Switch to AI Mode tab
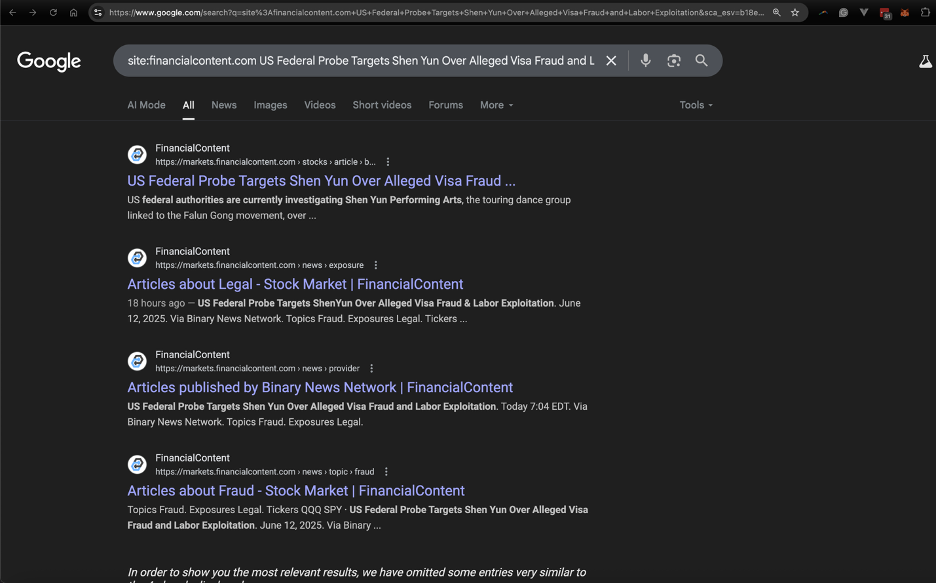 click(146, 105)
